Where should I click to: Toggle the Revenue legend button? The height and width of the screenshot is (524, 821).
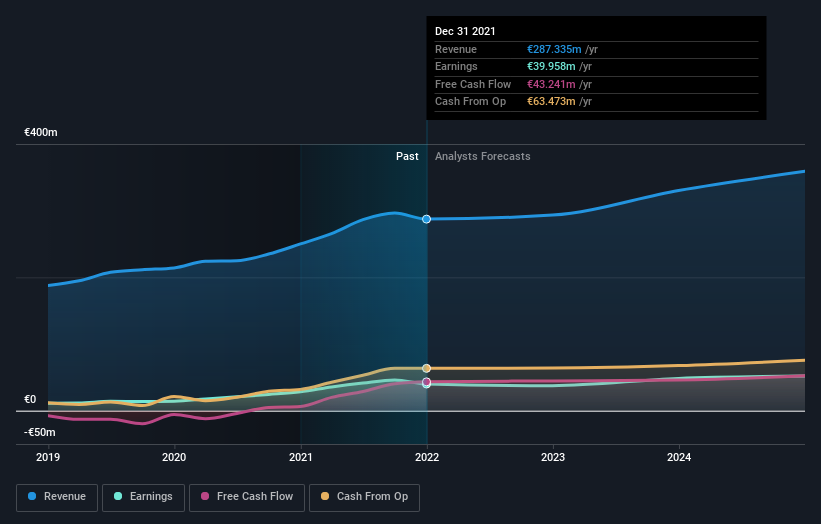click(57, 497)
